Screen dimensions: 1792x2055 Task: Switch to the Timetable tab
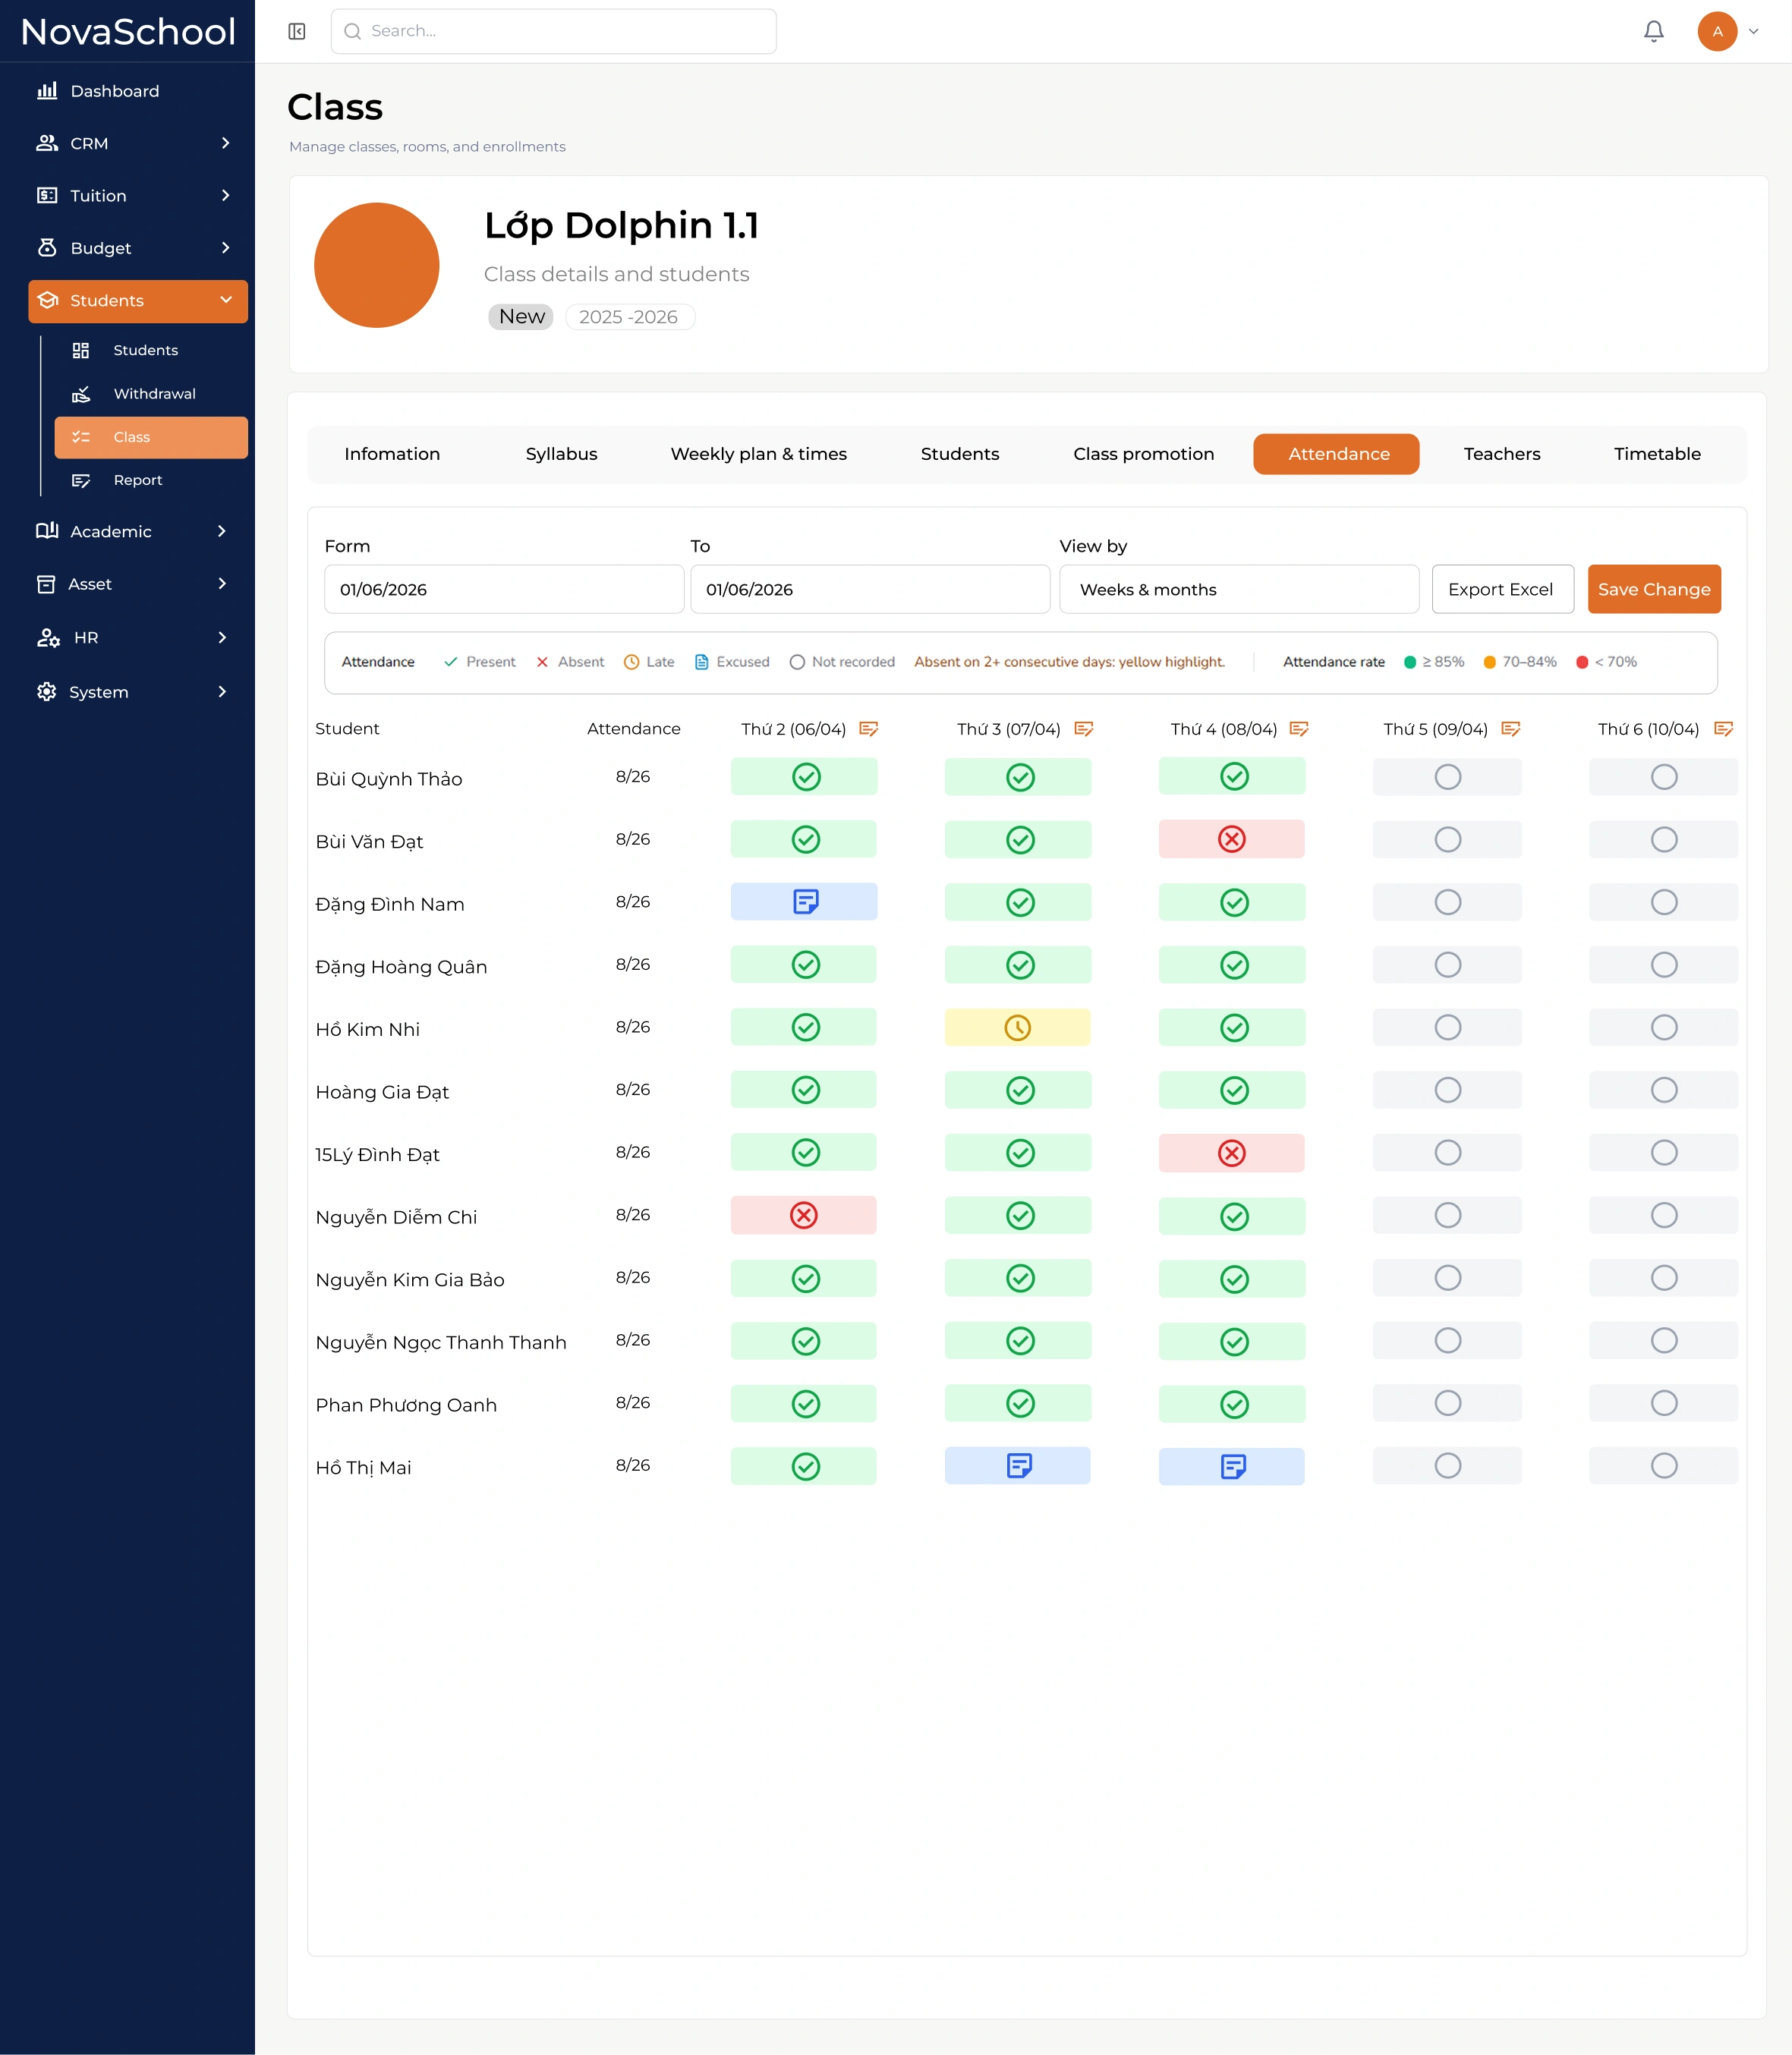pyautogui.click(x=1657, y=454)
